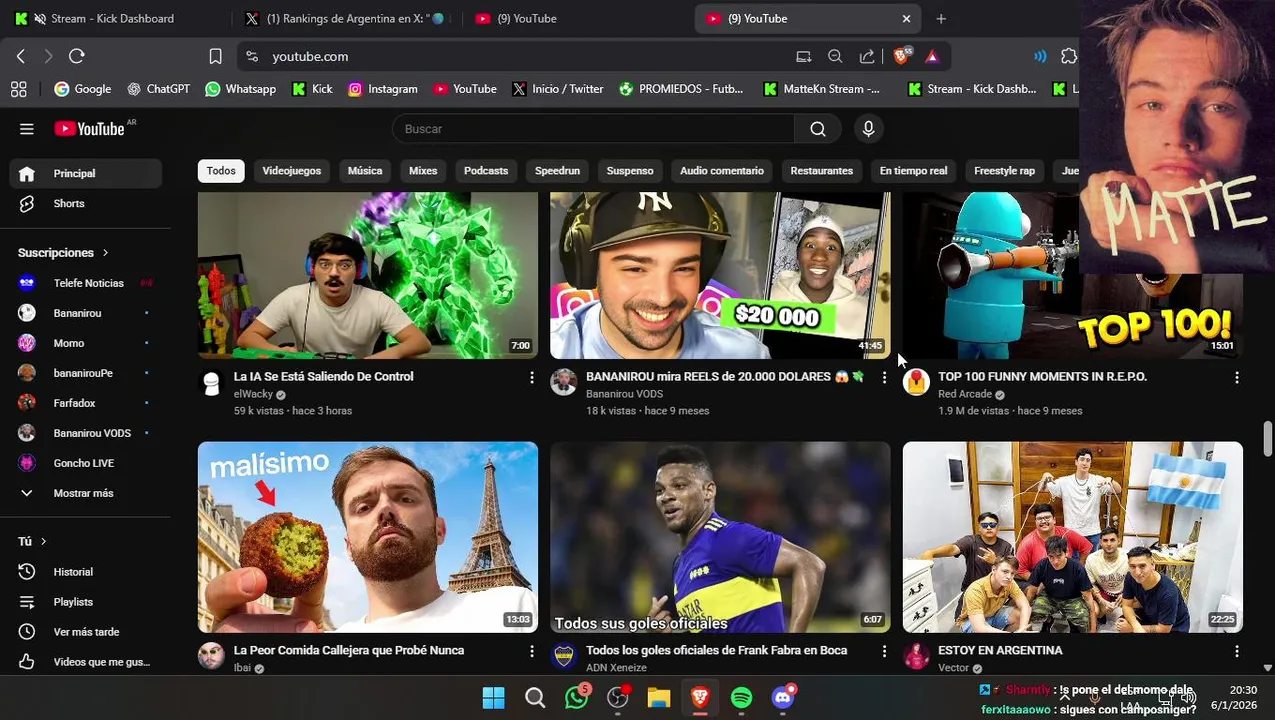This screenshot has width=1275, height=720.
Task: Switch to Stream - Kick Dashboard tab
Action: (x=113, y=18)
